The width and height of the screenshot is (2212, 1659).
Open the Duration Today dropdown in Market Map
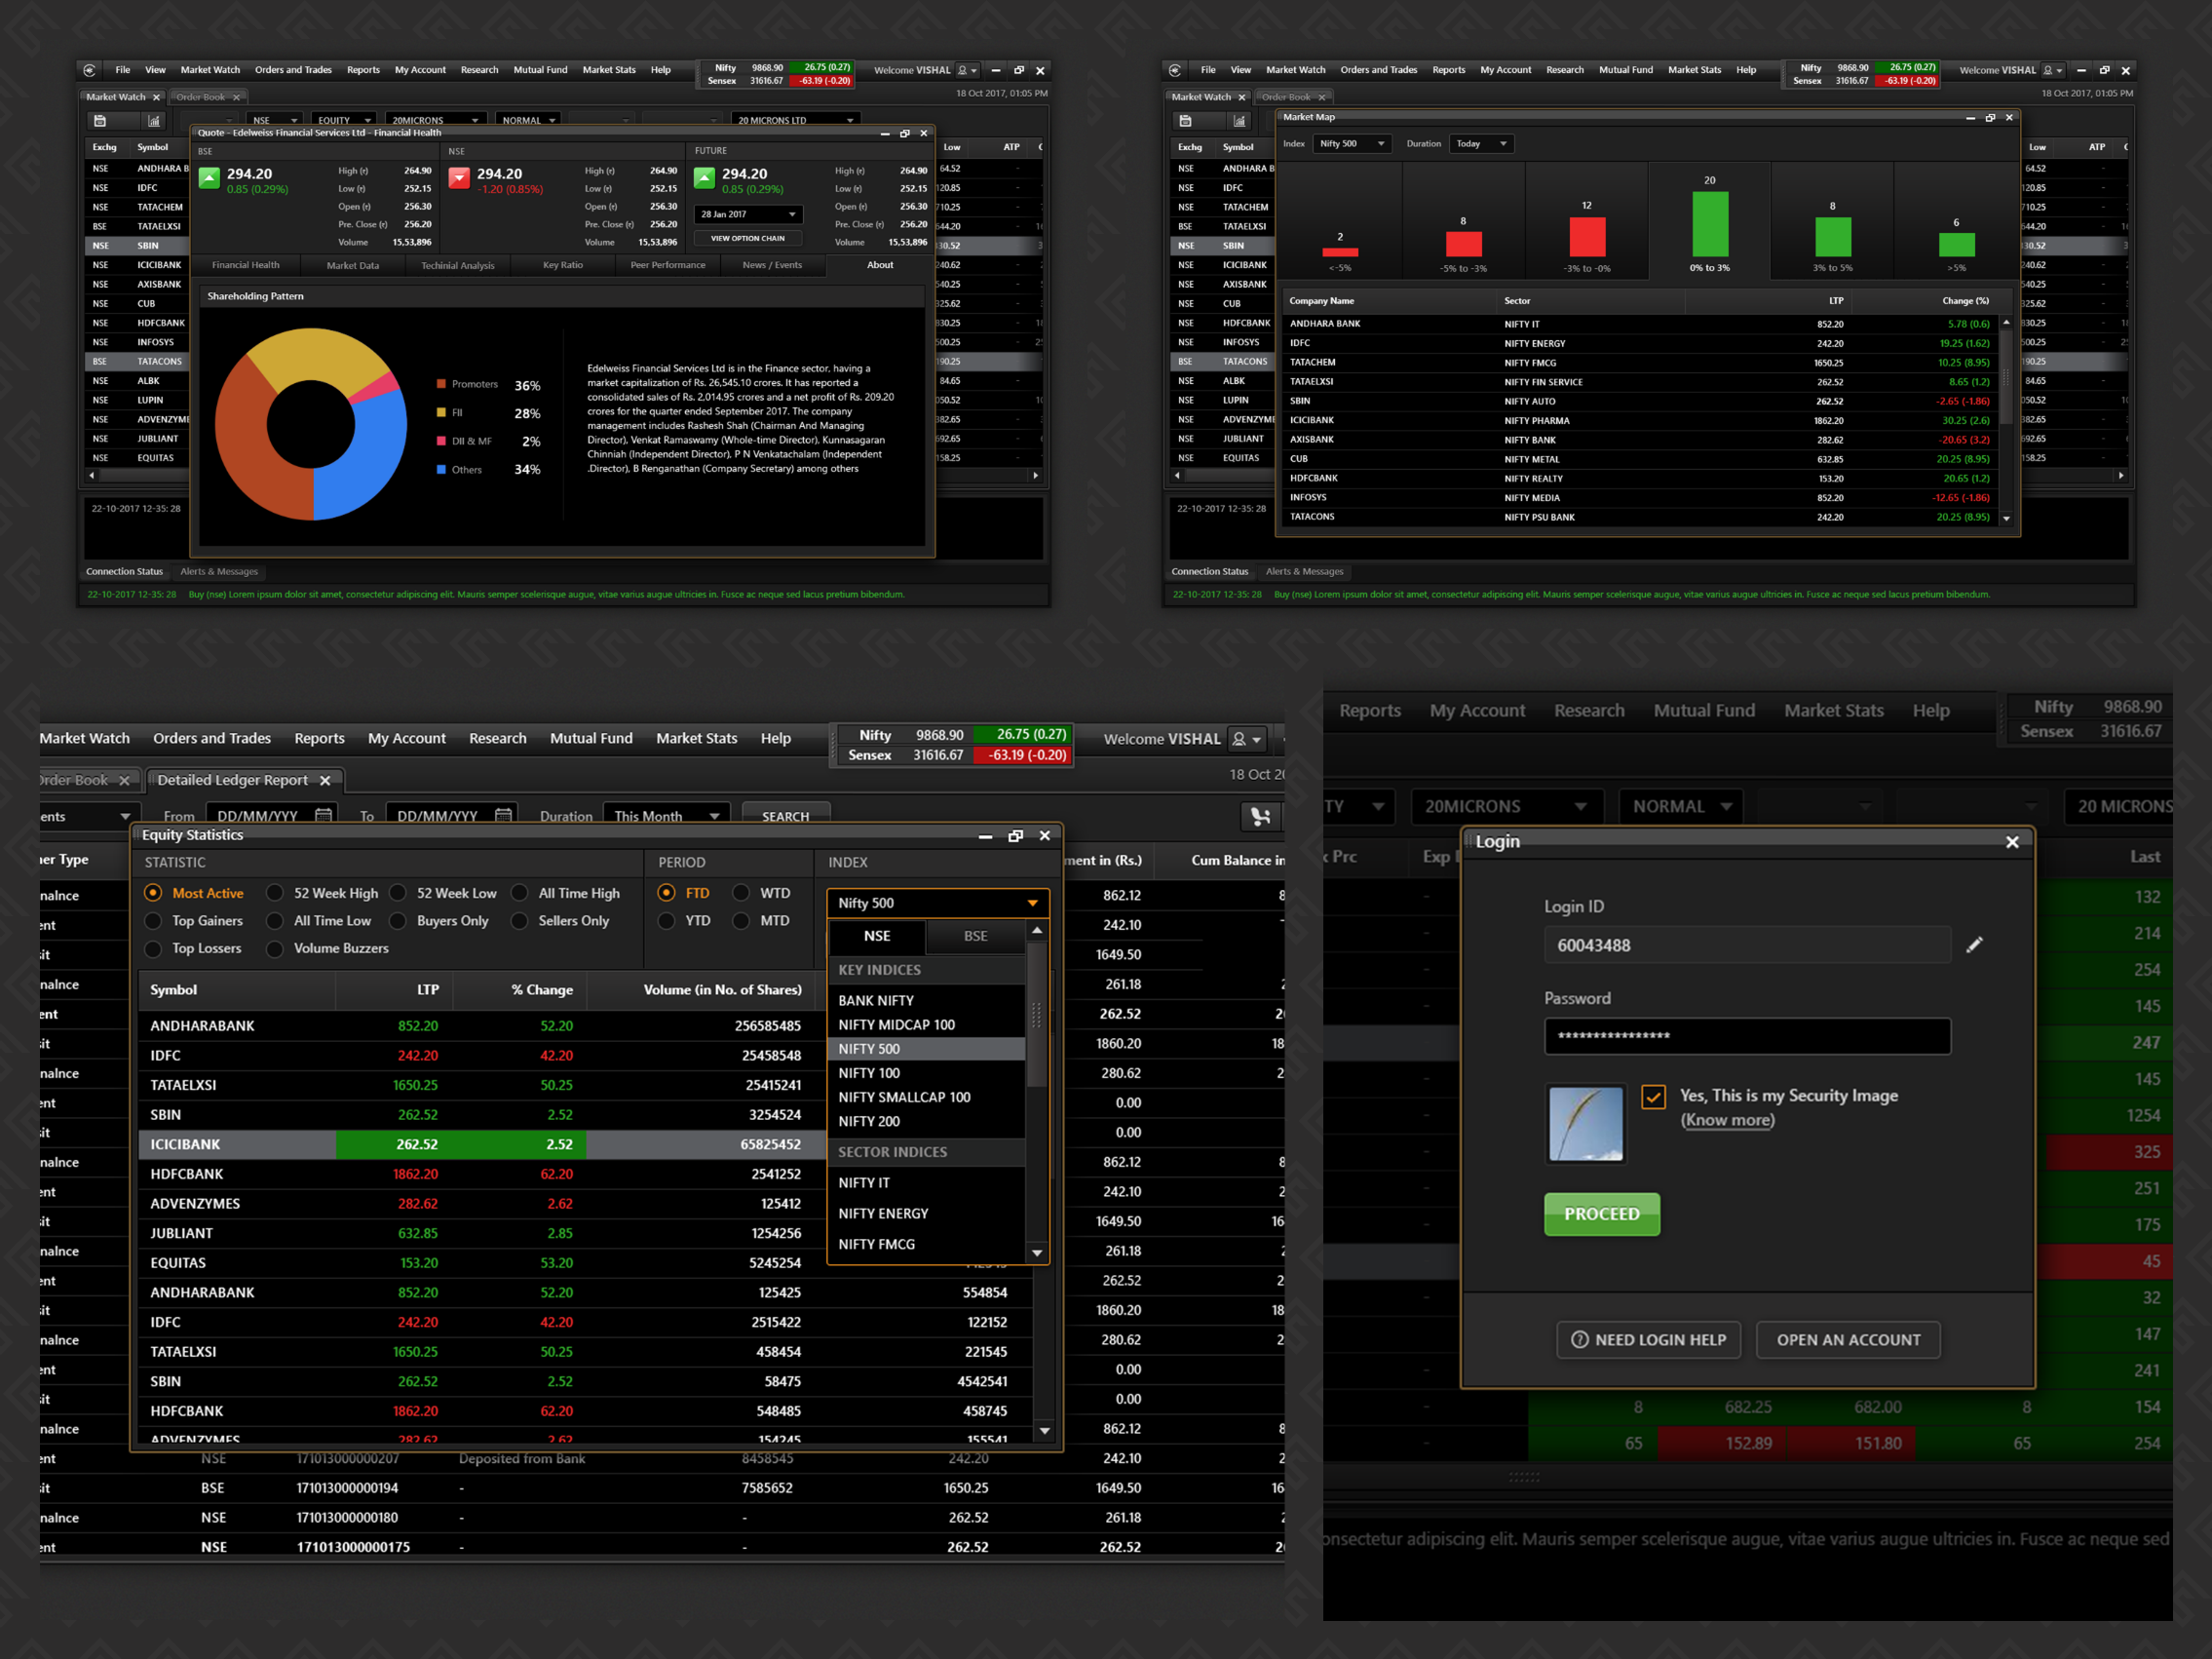click(x=1481, y=144)
